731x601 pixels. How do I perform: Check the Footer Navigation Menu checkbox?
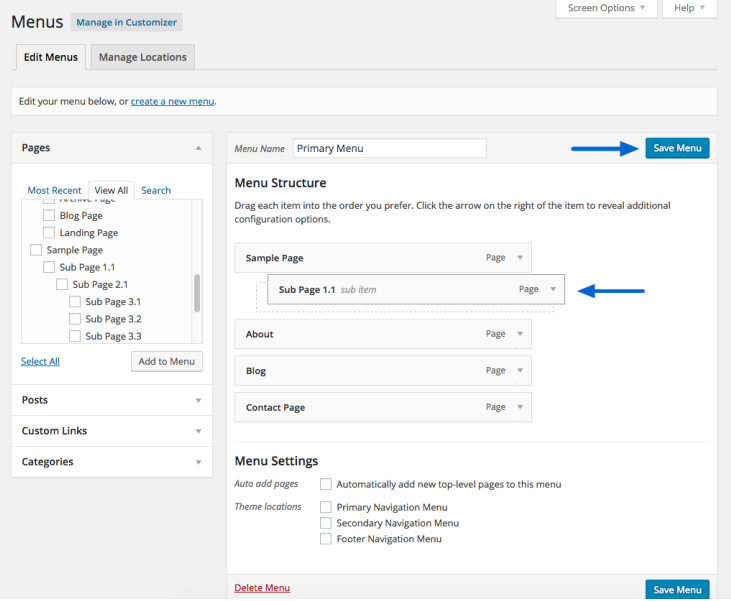point(326,539)
